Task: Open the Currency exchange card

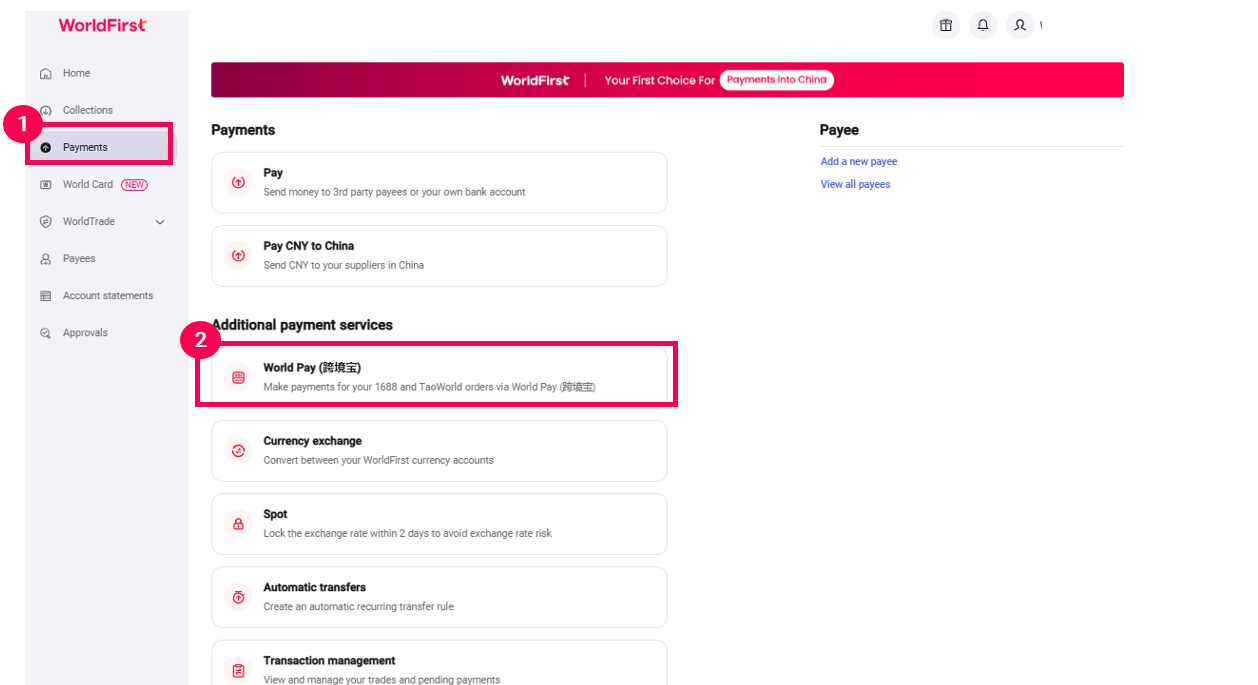Action: pyautogui.click(x=439, y=451)
